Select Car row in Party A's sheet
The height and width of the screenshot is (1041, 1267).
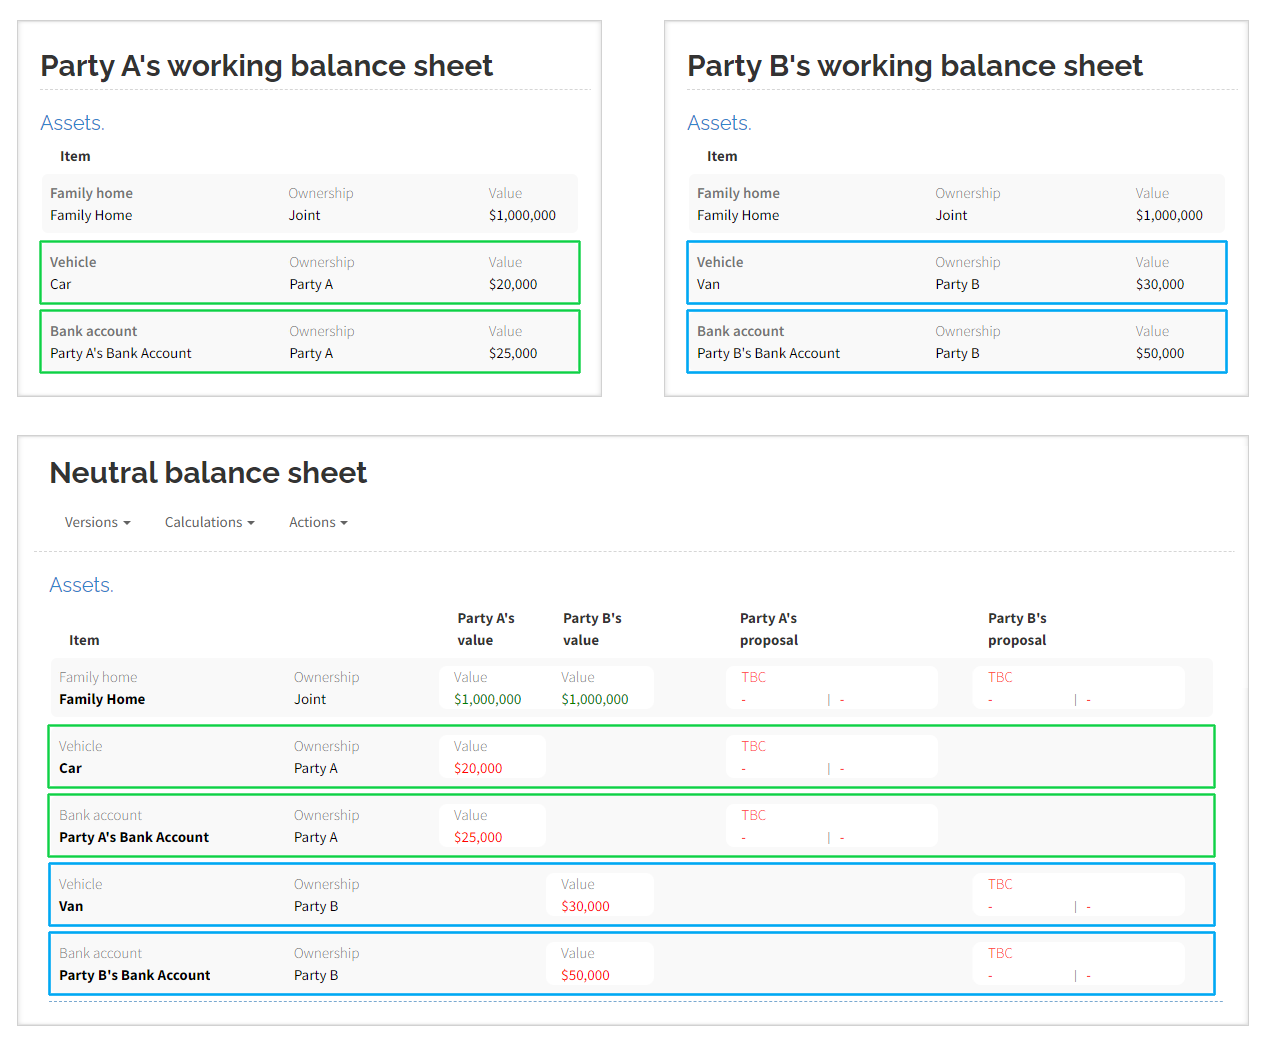pos(310,273)
